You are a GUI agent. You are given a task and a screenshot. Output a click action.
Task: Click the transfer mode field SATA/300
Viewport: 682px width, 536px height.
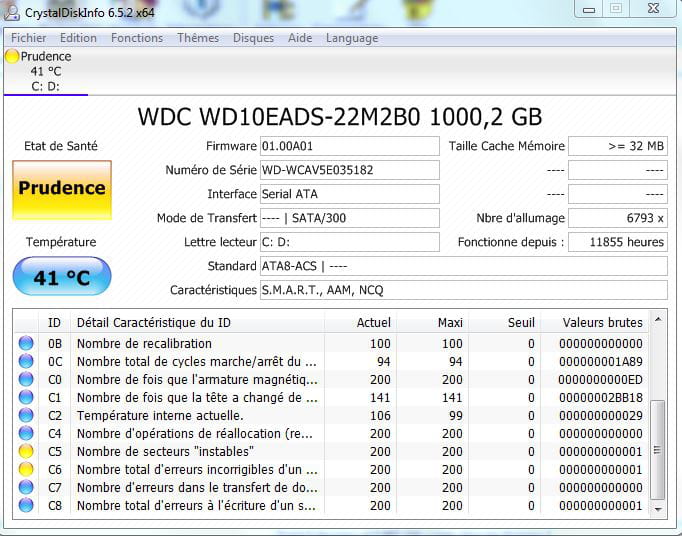click(350, 218)
